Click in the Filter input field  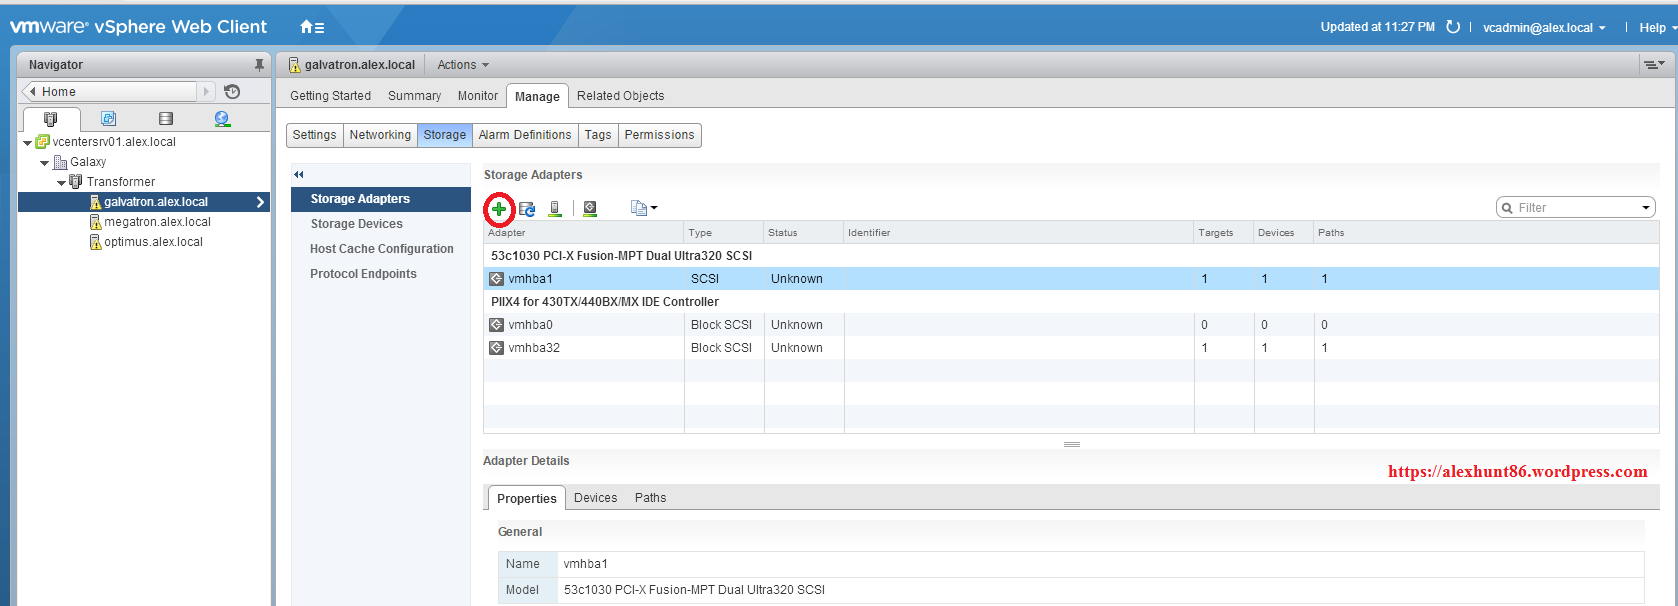(x=1575, y=208)
